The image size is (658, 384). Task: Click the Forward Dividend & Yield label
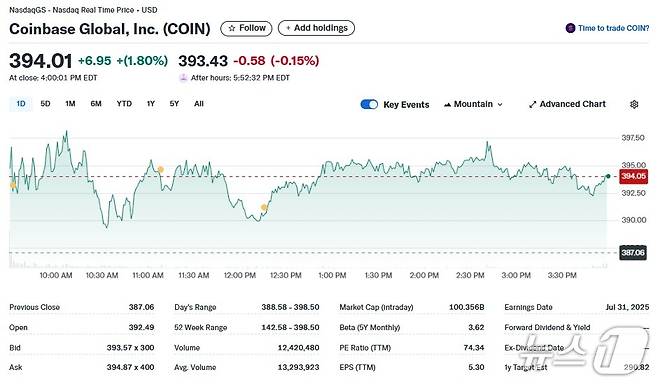click(547, 327)
